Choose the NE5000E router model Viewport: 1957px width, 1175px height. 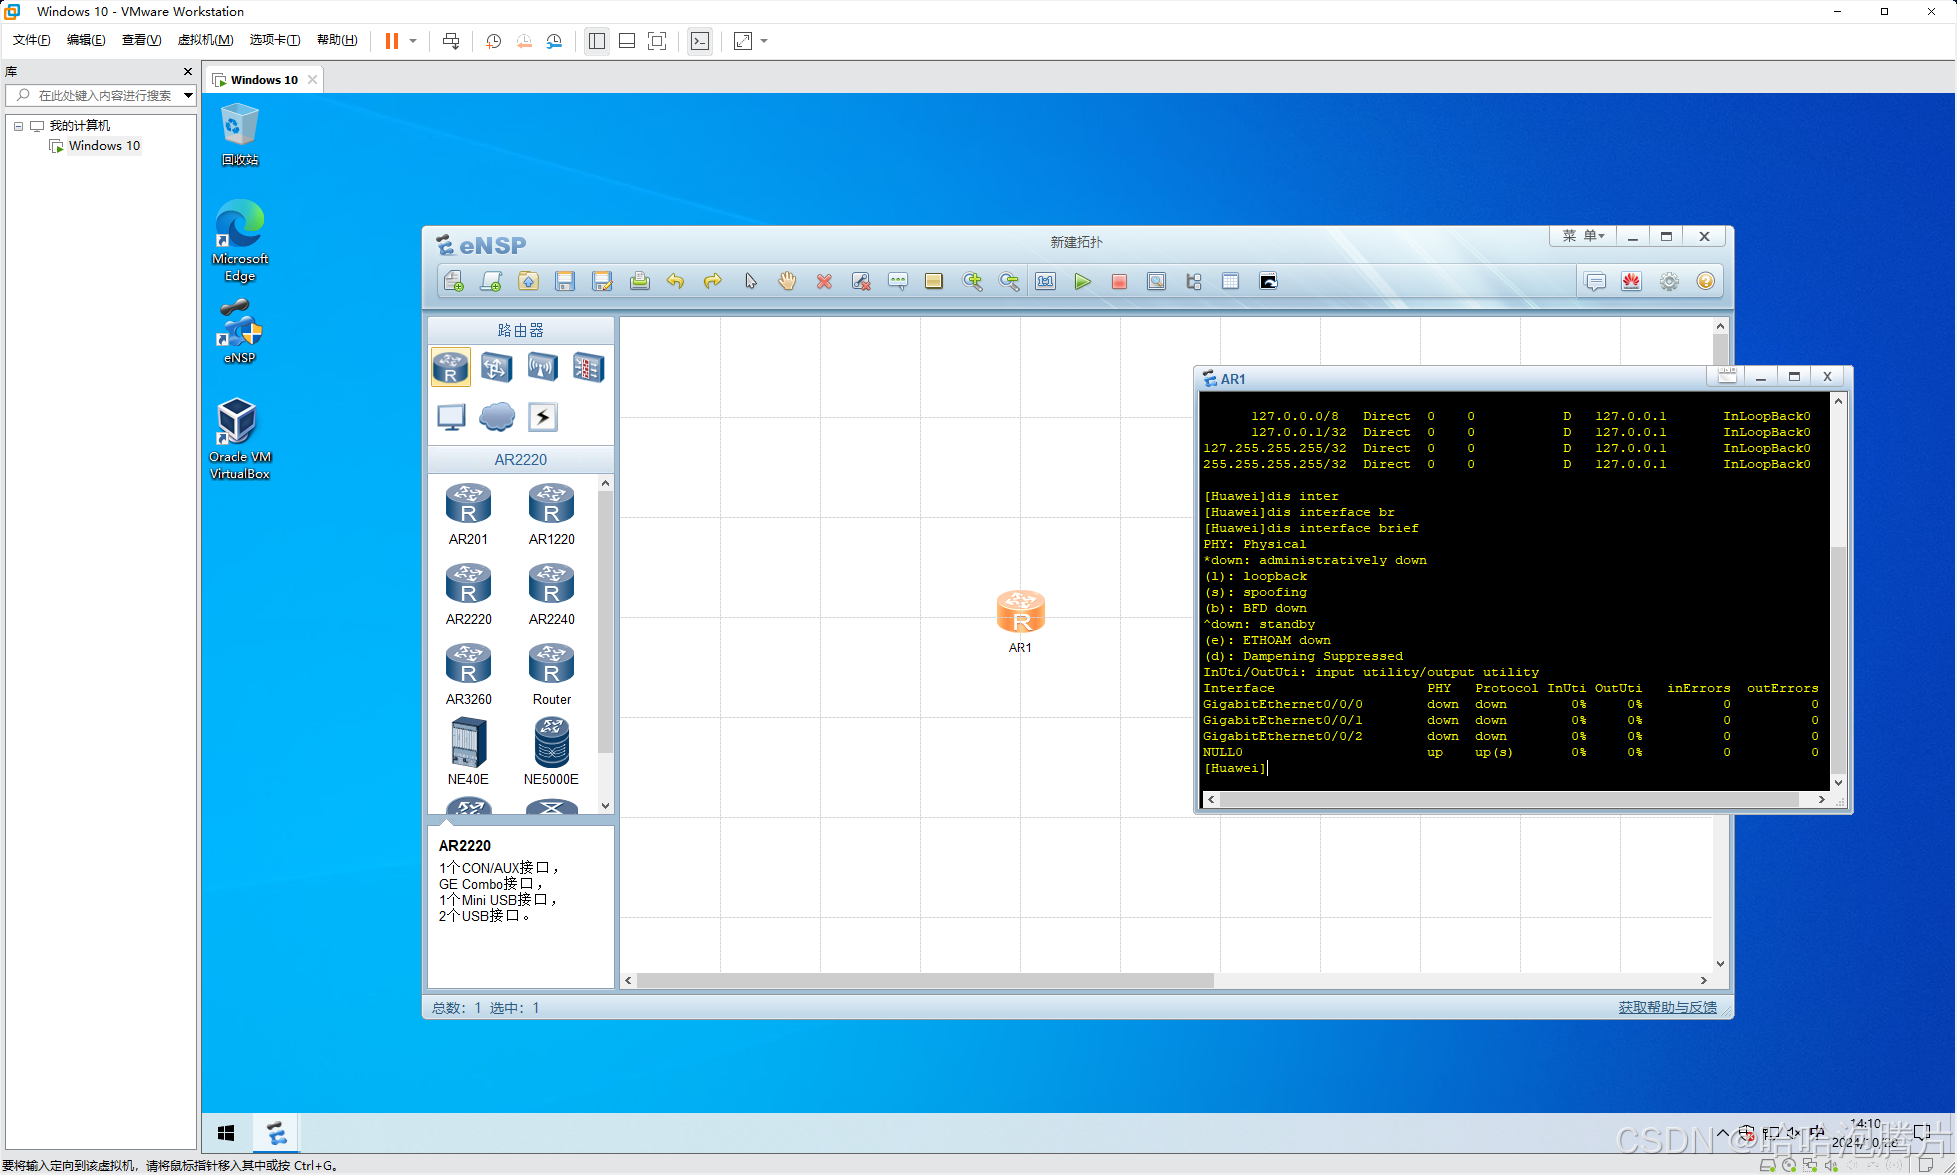(551, 752)
